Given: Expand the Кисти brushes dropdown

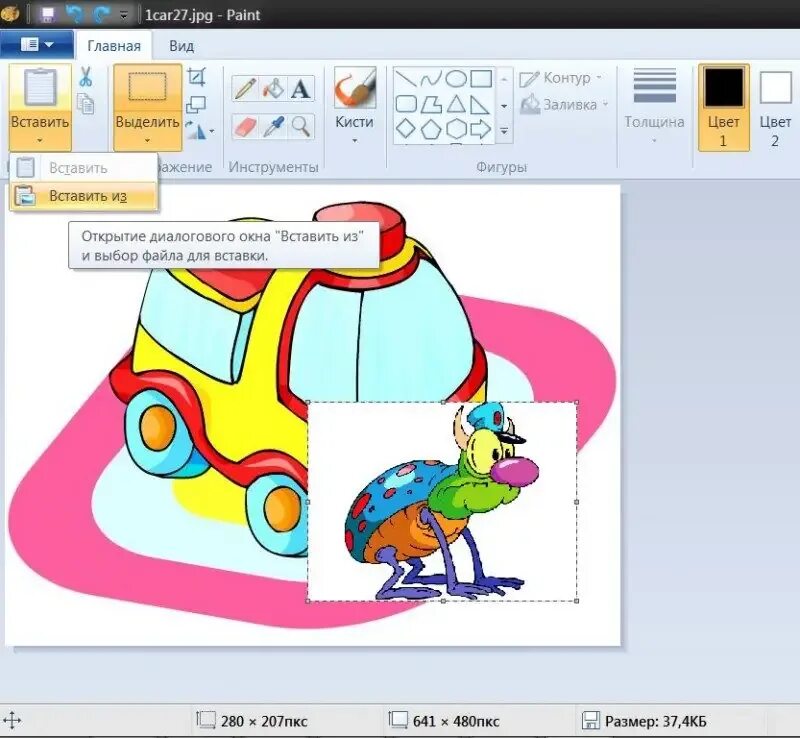Looking at the screenshot, I should 355,140.
